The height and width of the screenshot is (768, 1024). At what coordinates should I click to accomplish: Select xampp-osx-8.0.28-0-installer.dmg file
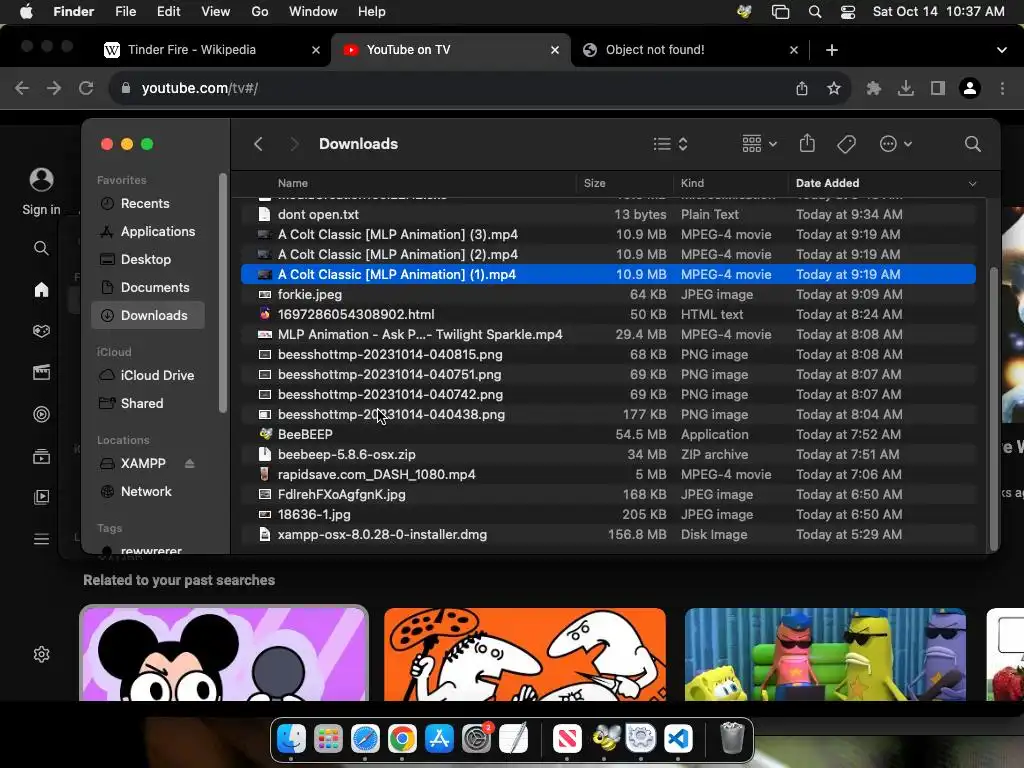click(608, 534)
